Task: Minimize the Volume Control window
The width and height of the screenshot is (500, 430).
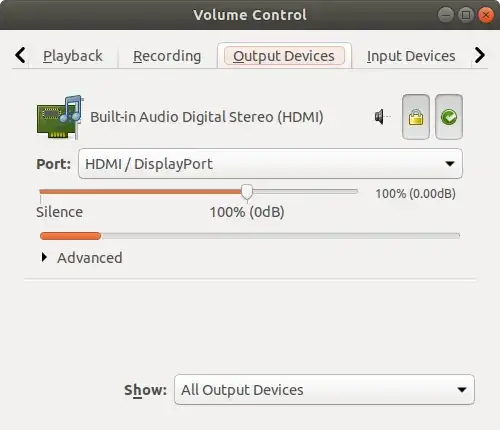Action: (445, 15)
